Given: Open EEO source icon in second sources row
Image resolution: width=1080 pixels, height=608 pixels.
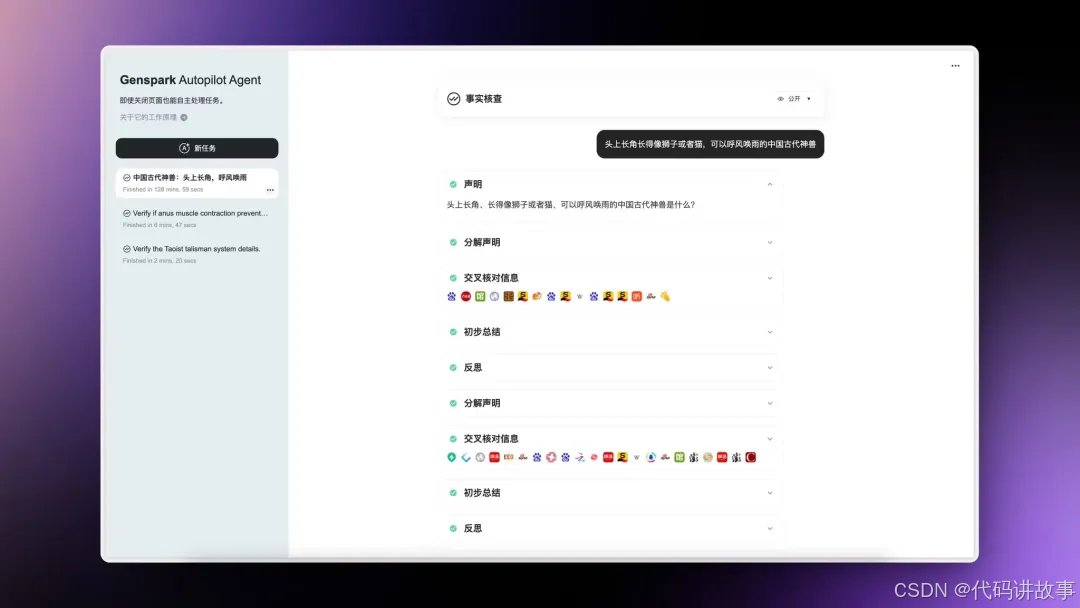Looking at the screenshot, I should pos(509,457).
